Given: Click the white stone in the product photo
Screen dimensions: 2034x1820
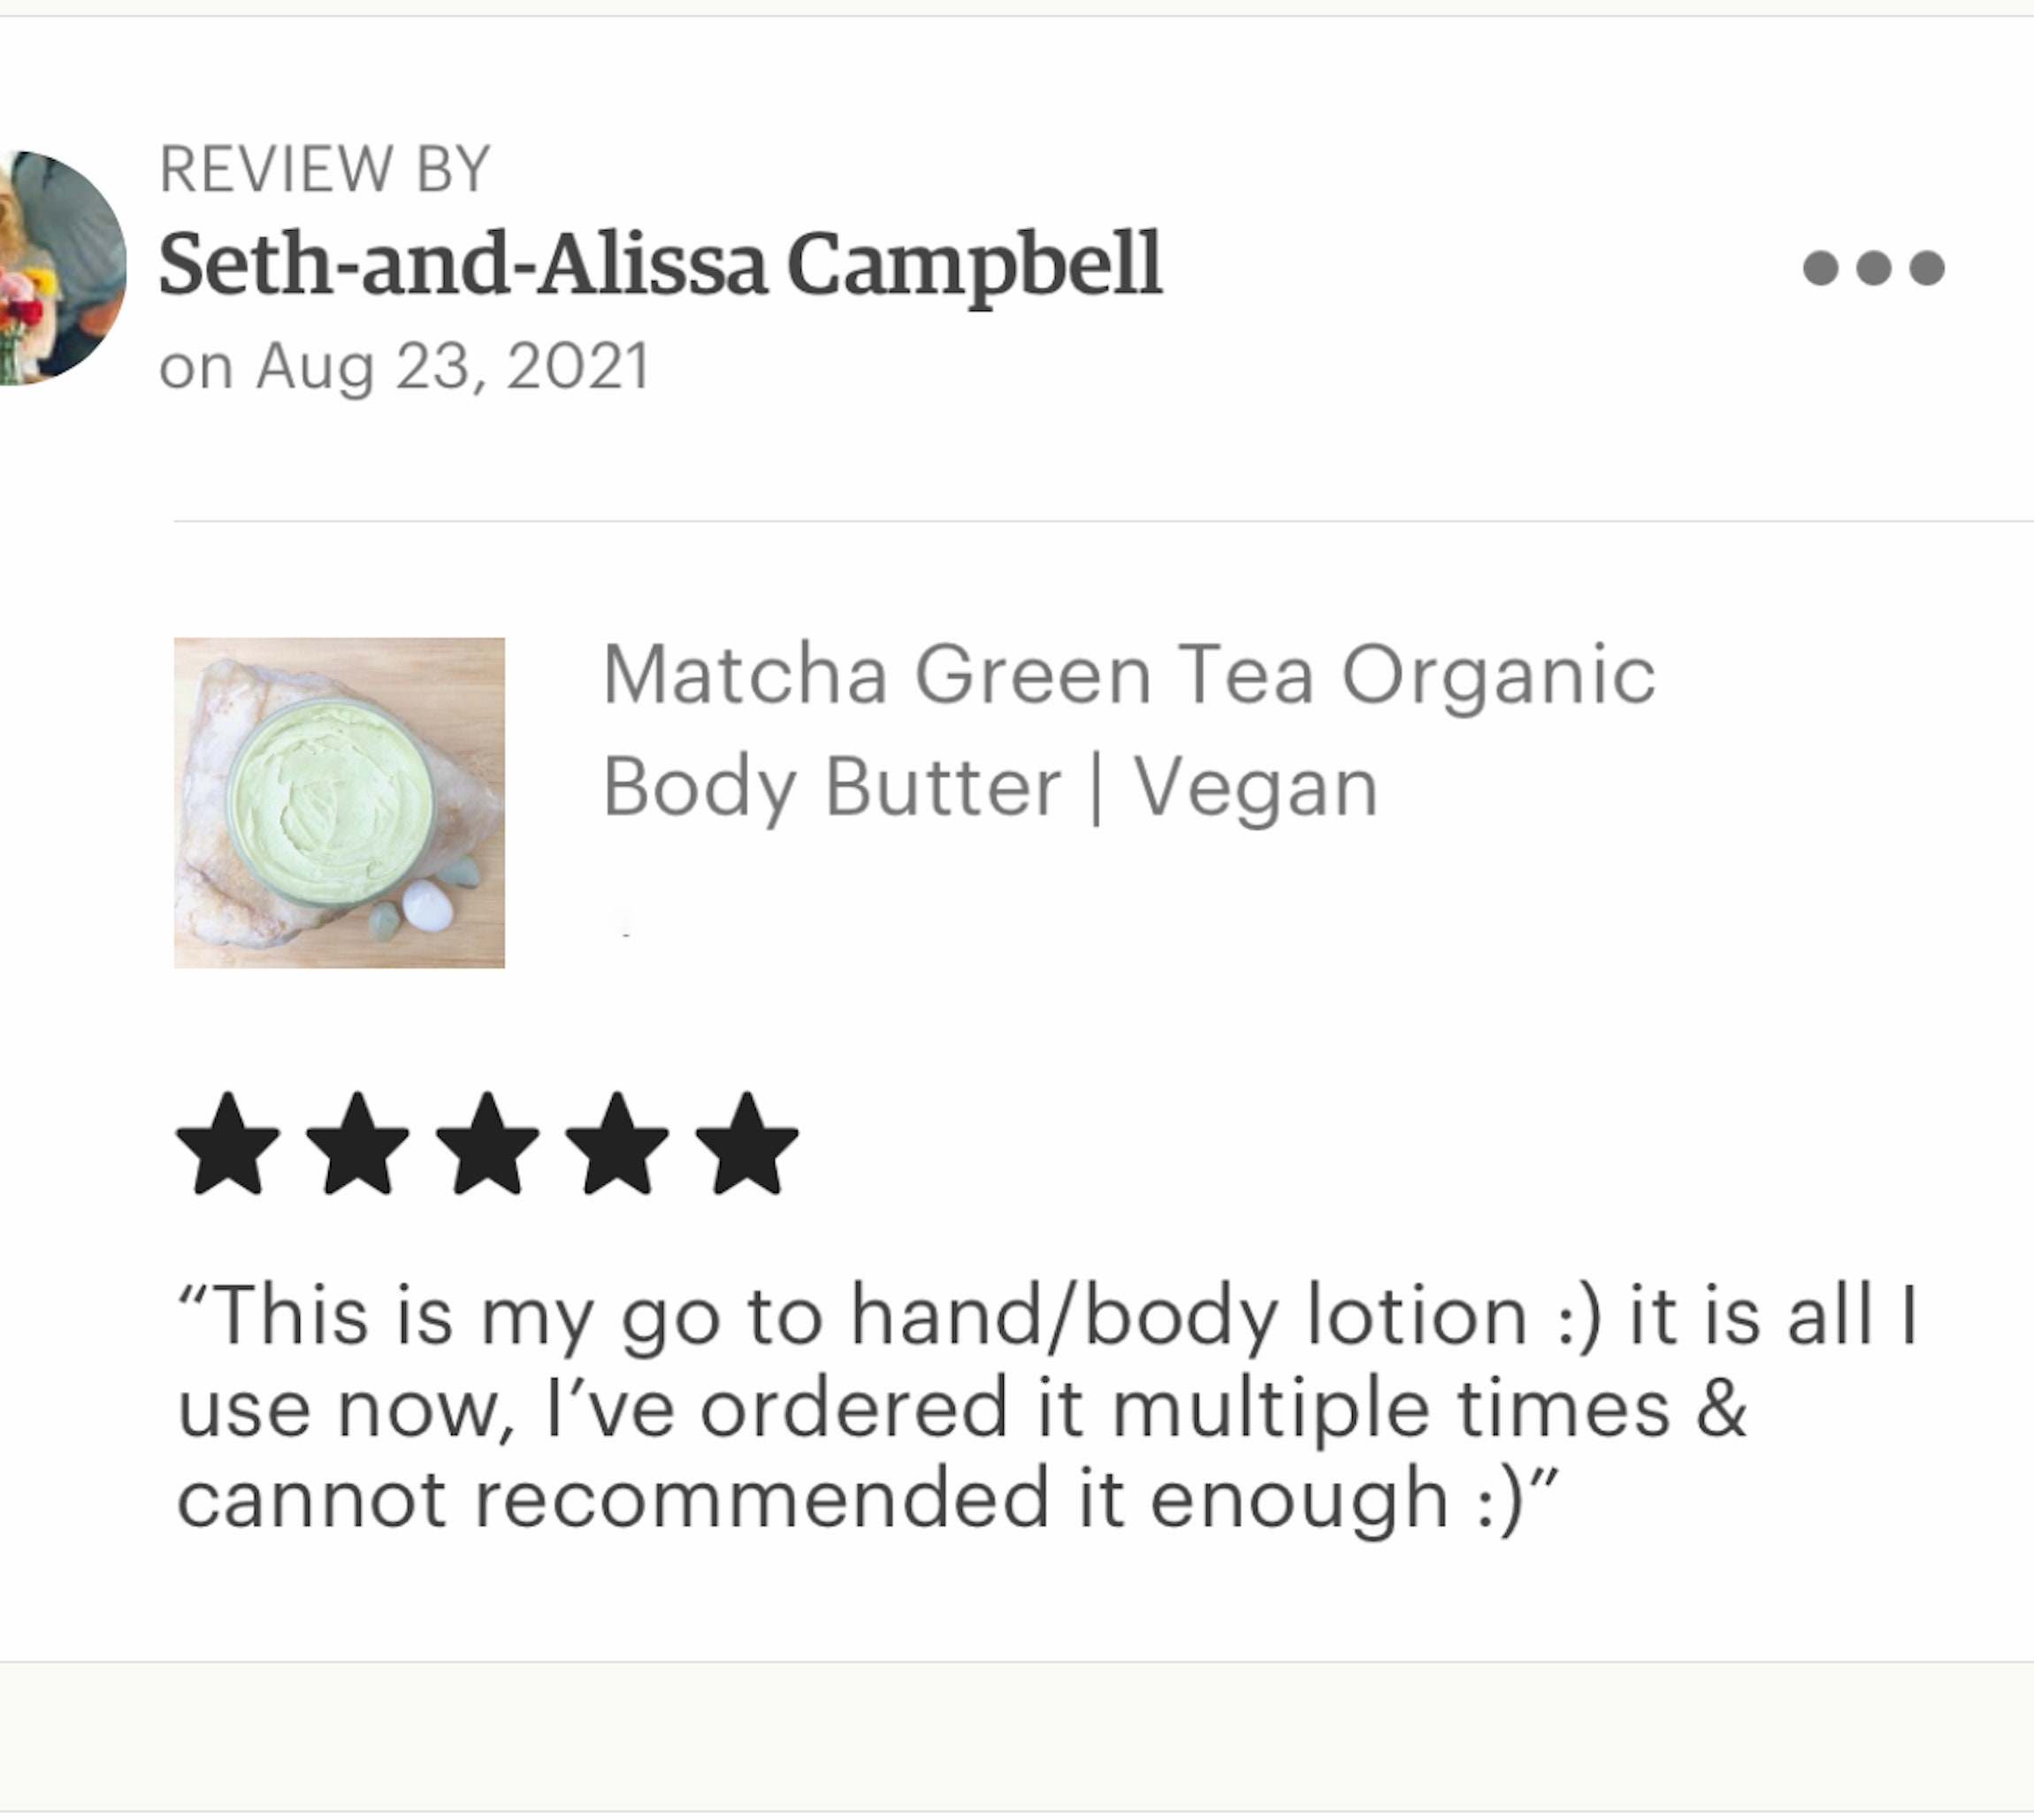Looking at the screenshot, I should (427, 906).
